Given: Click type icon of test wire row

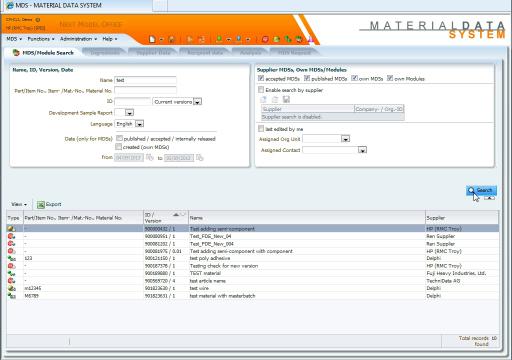Looking at the screenshot, I should (11, 288).
